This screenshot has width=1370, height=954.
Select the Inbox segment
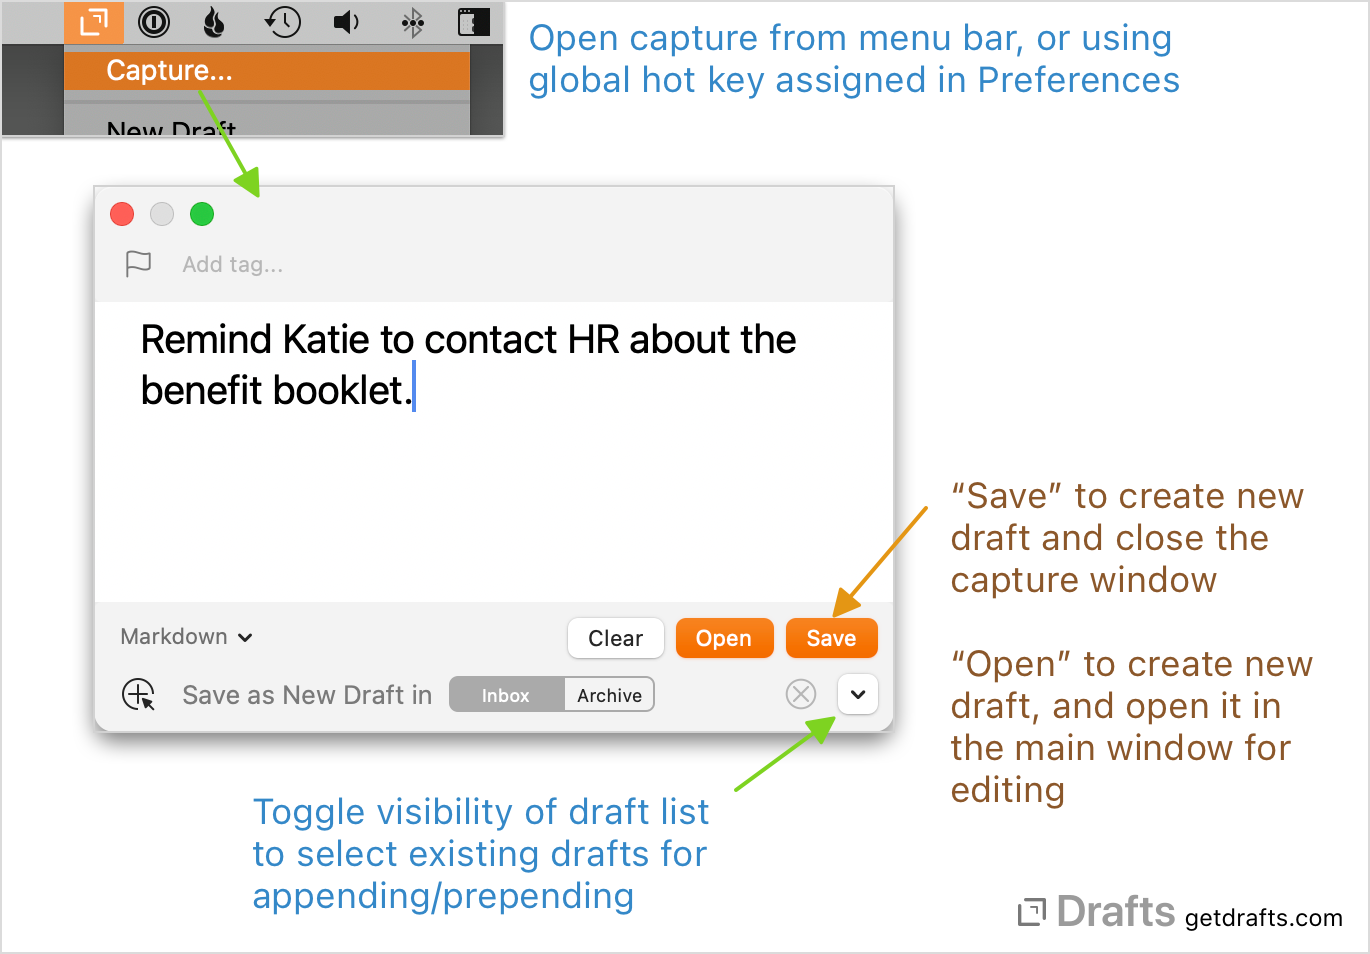click(506, 695)
